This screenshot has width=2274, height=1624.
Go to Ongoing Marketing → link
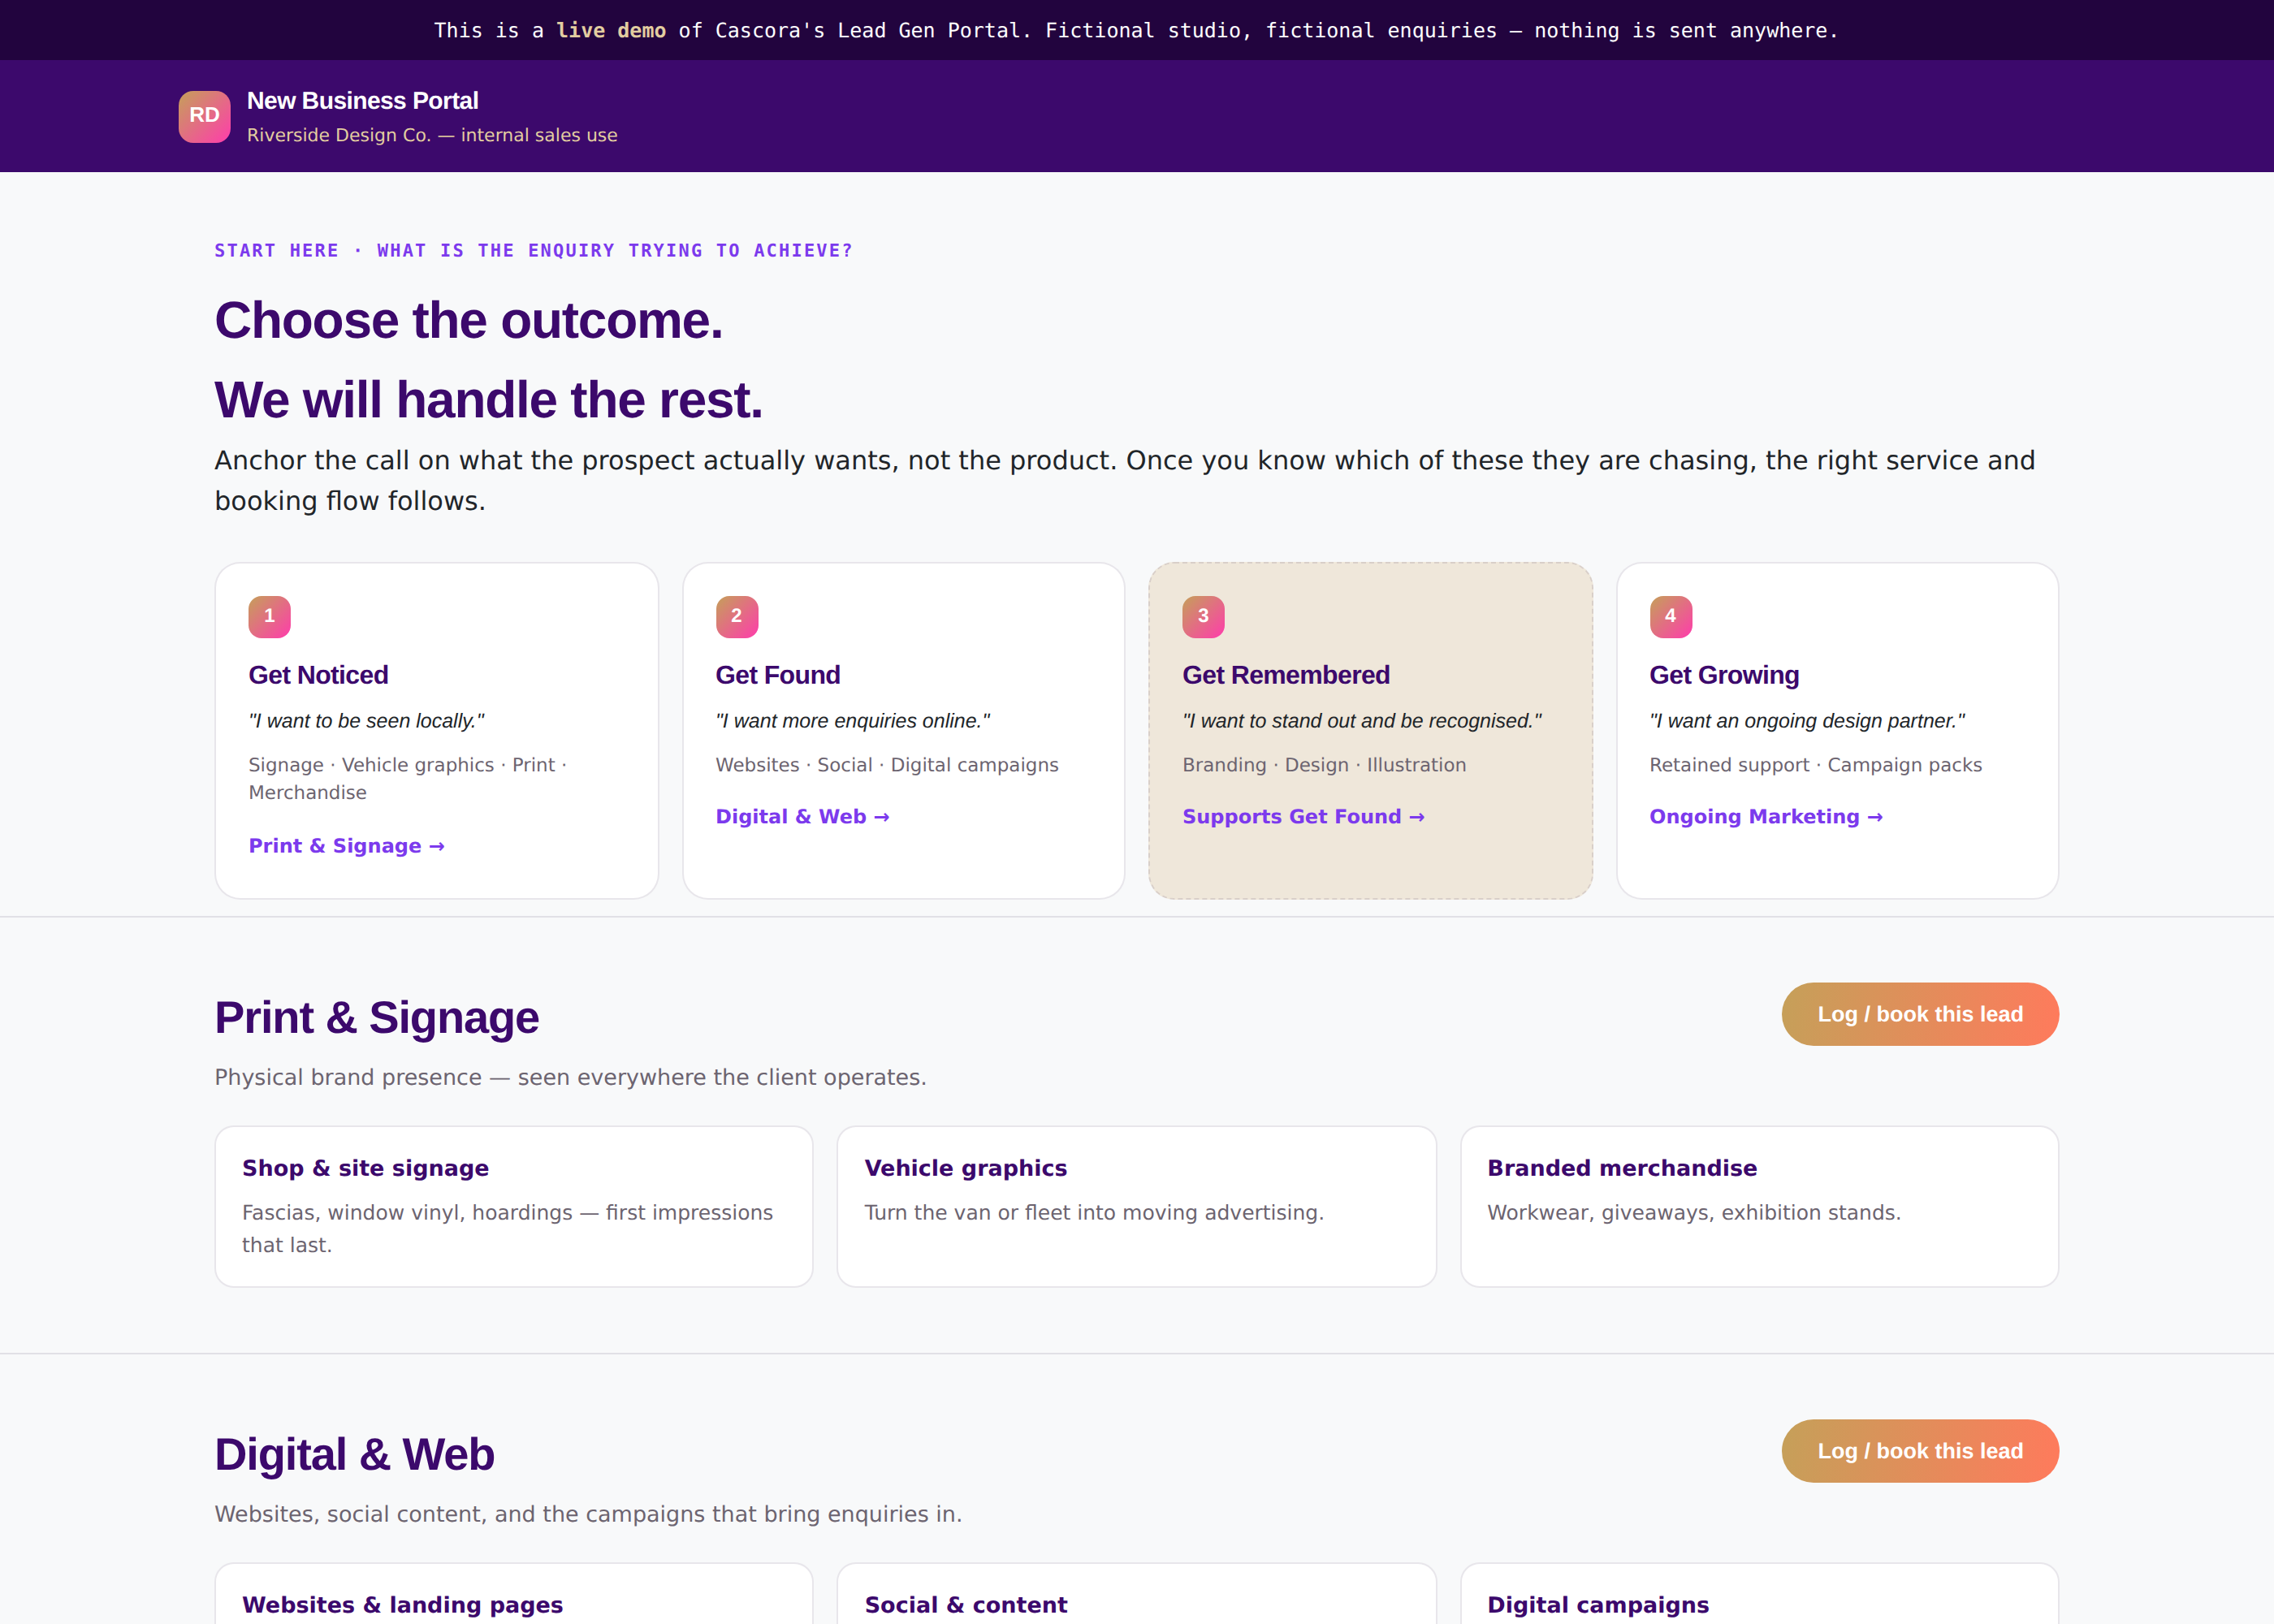[x=1766, y=817]
